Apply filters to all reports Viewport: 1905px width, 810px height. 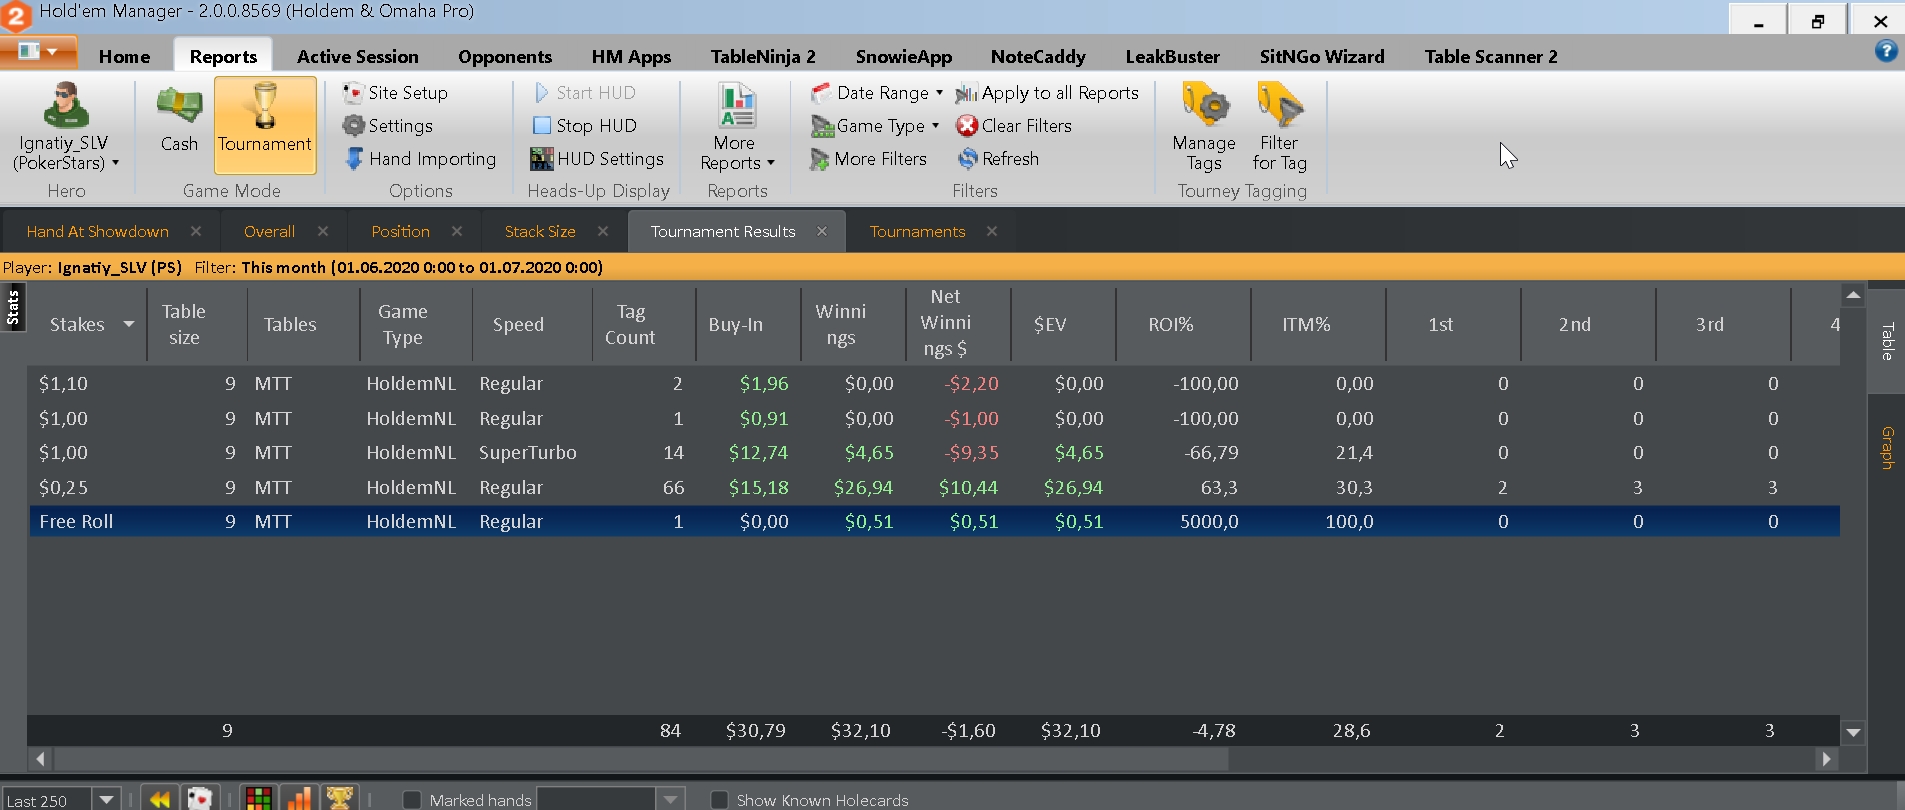(x=1047, y=93)
